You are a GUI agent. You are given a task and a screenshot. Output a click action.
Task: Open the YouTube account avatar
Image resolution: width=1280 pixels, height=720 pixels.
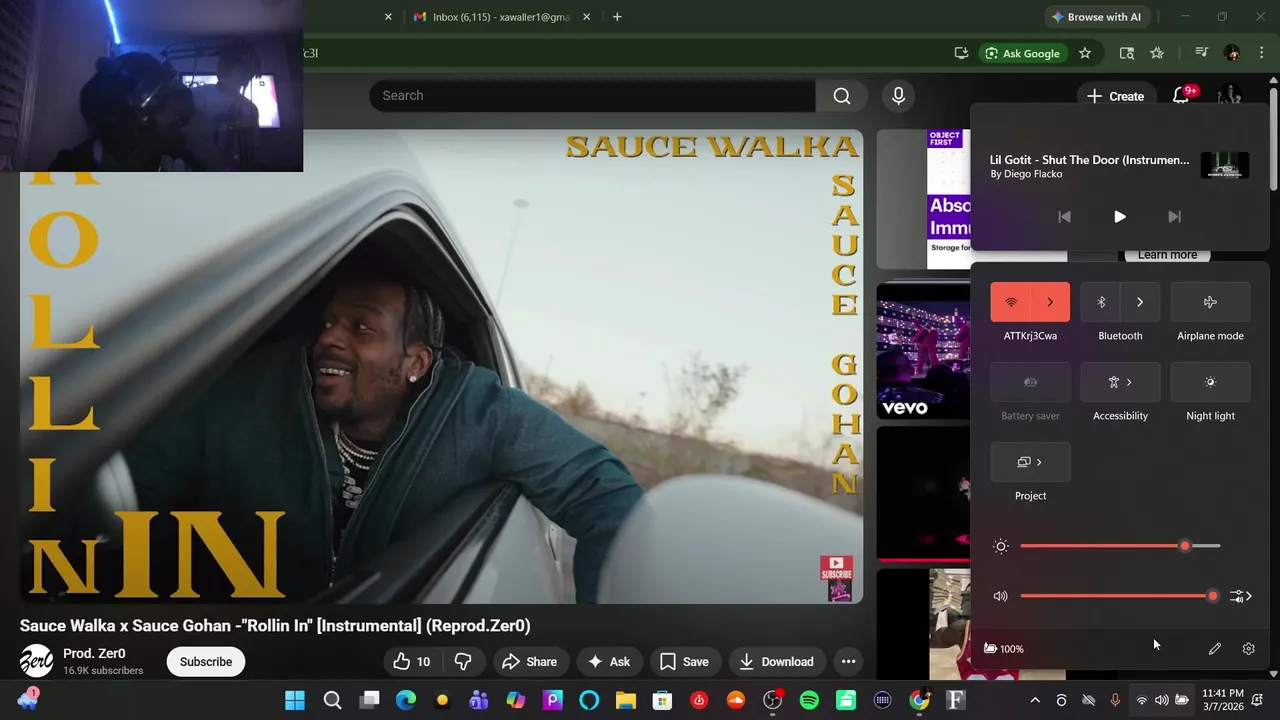point(1230,96)
